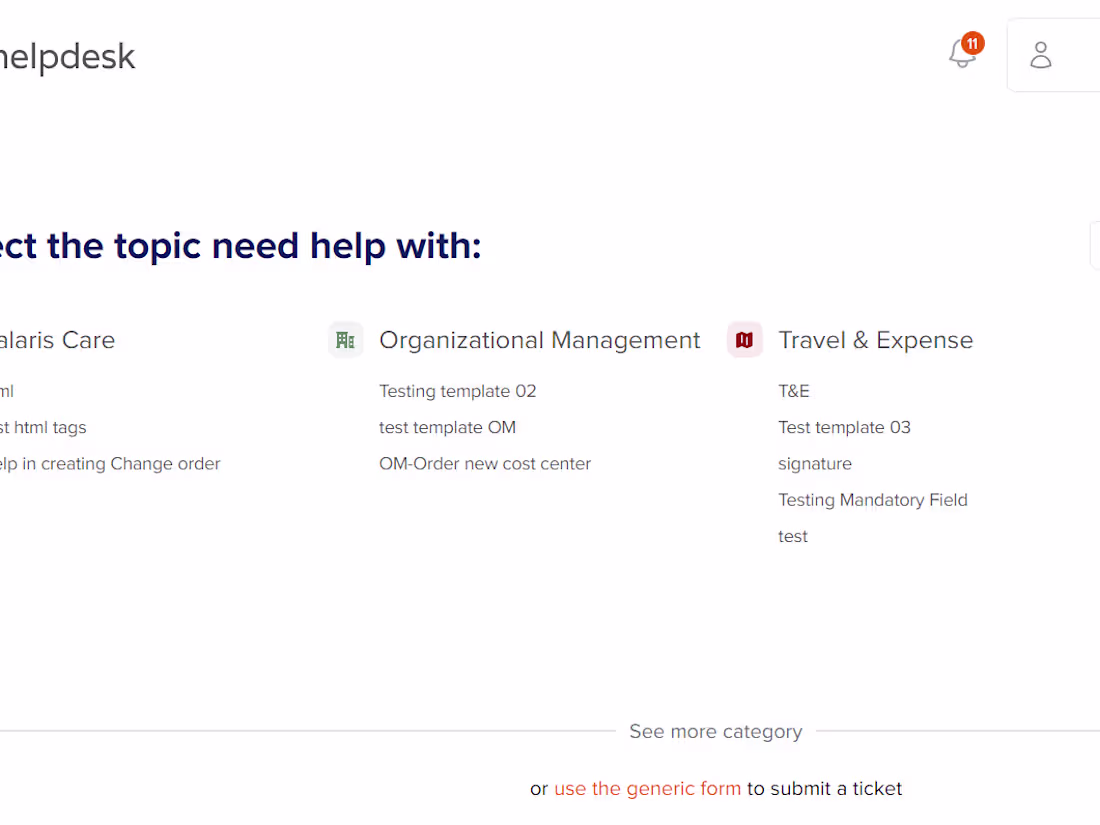Screen dimensions: 1100x825
Task: Click the notification bell icon
Action: click(960, 54)
